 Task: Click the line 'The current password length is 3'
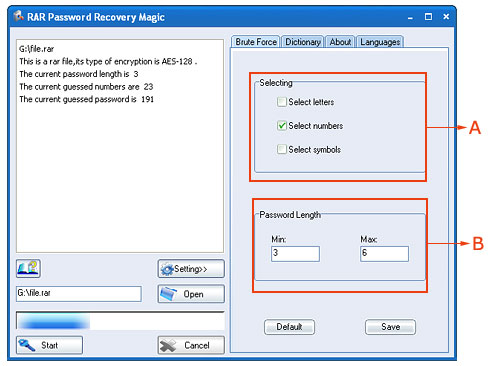coord(79,74)
